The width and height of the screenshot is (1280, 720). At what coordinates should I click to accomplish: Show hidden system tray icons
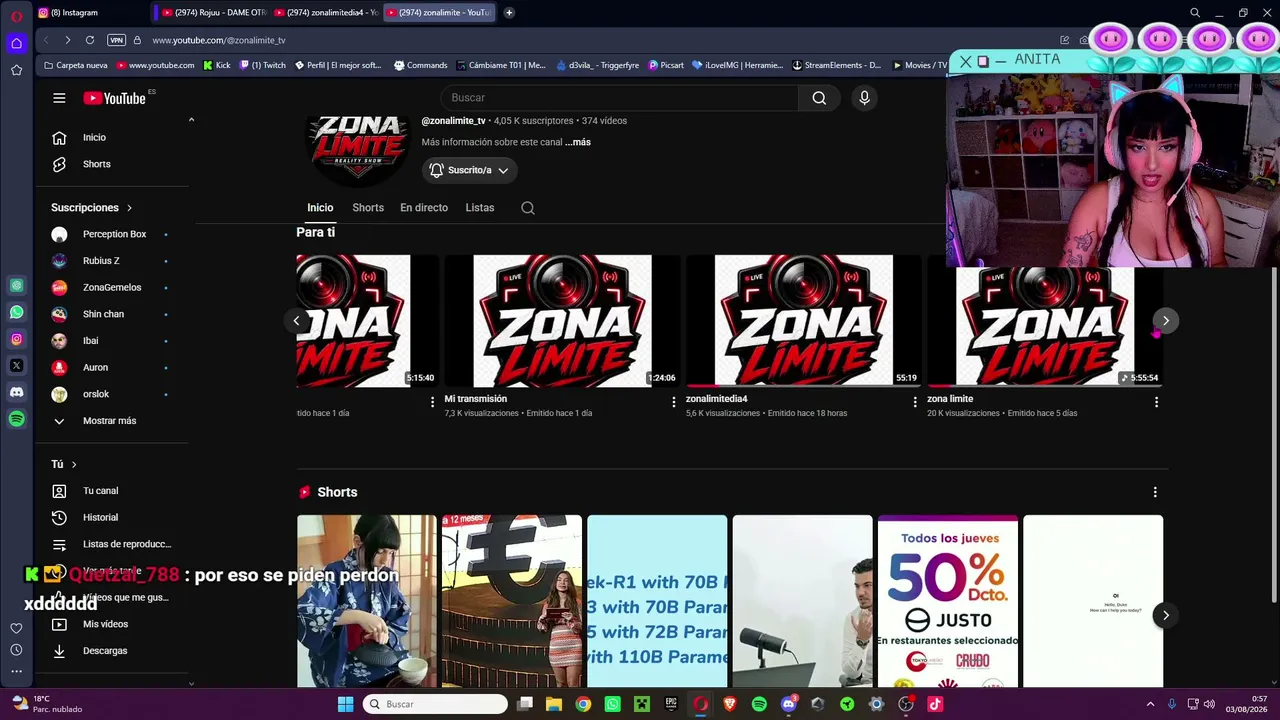click(1150, 704)
